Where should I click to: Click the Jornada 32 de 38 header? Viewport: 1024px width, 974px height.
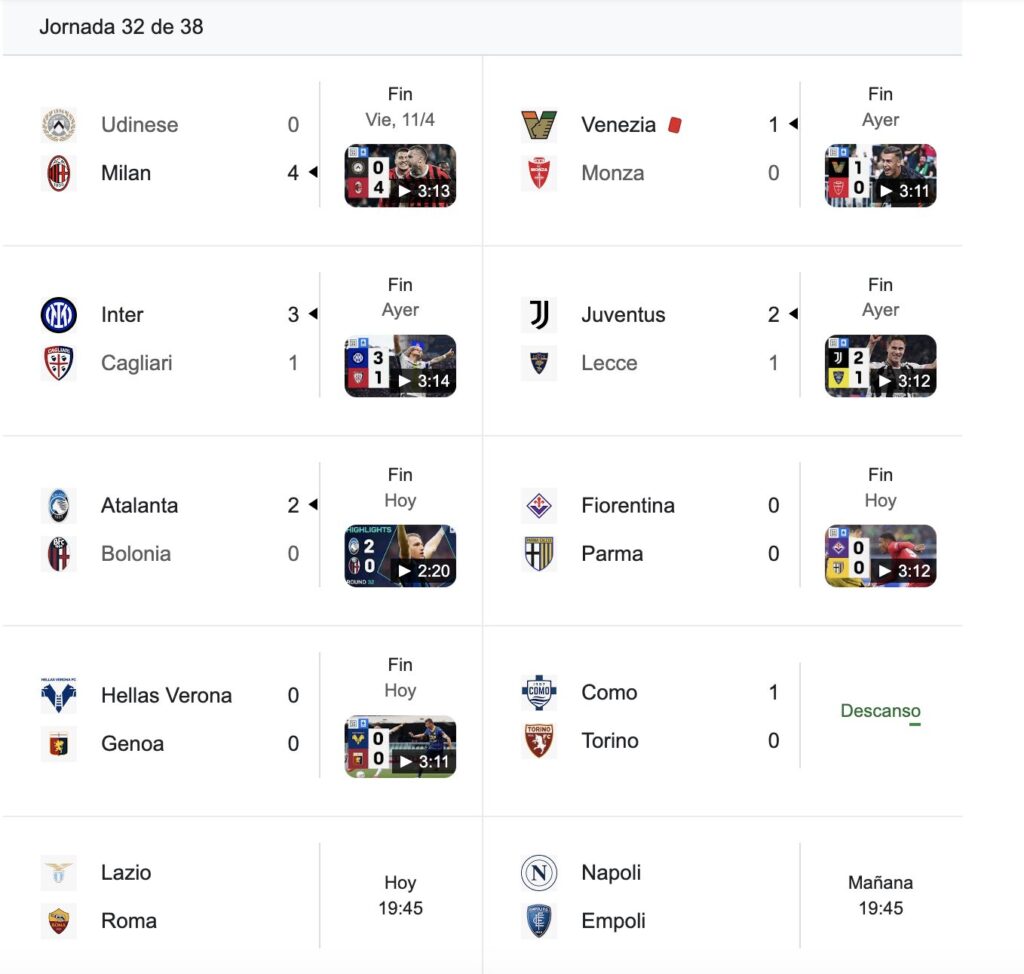[x=121, y=27]
